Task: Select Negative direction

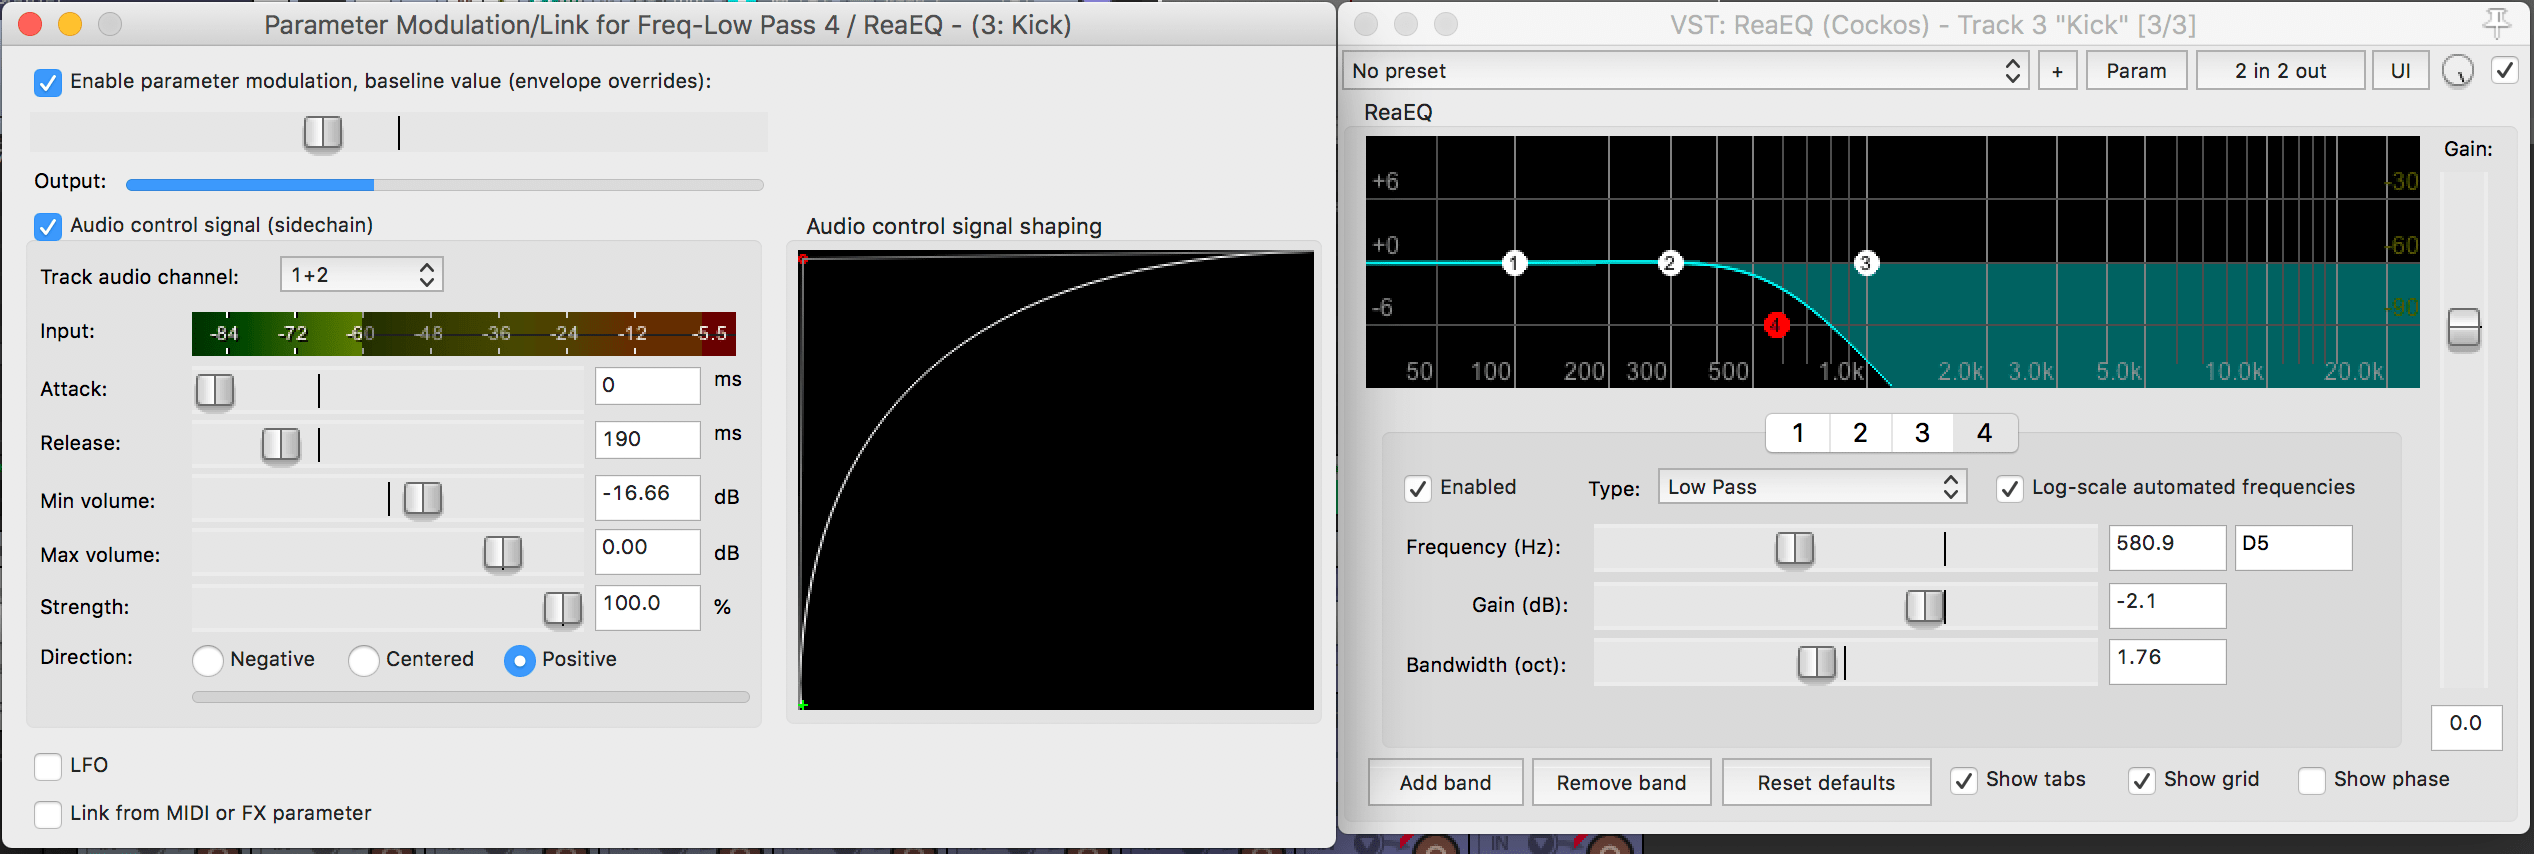Action: 208,660
